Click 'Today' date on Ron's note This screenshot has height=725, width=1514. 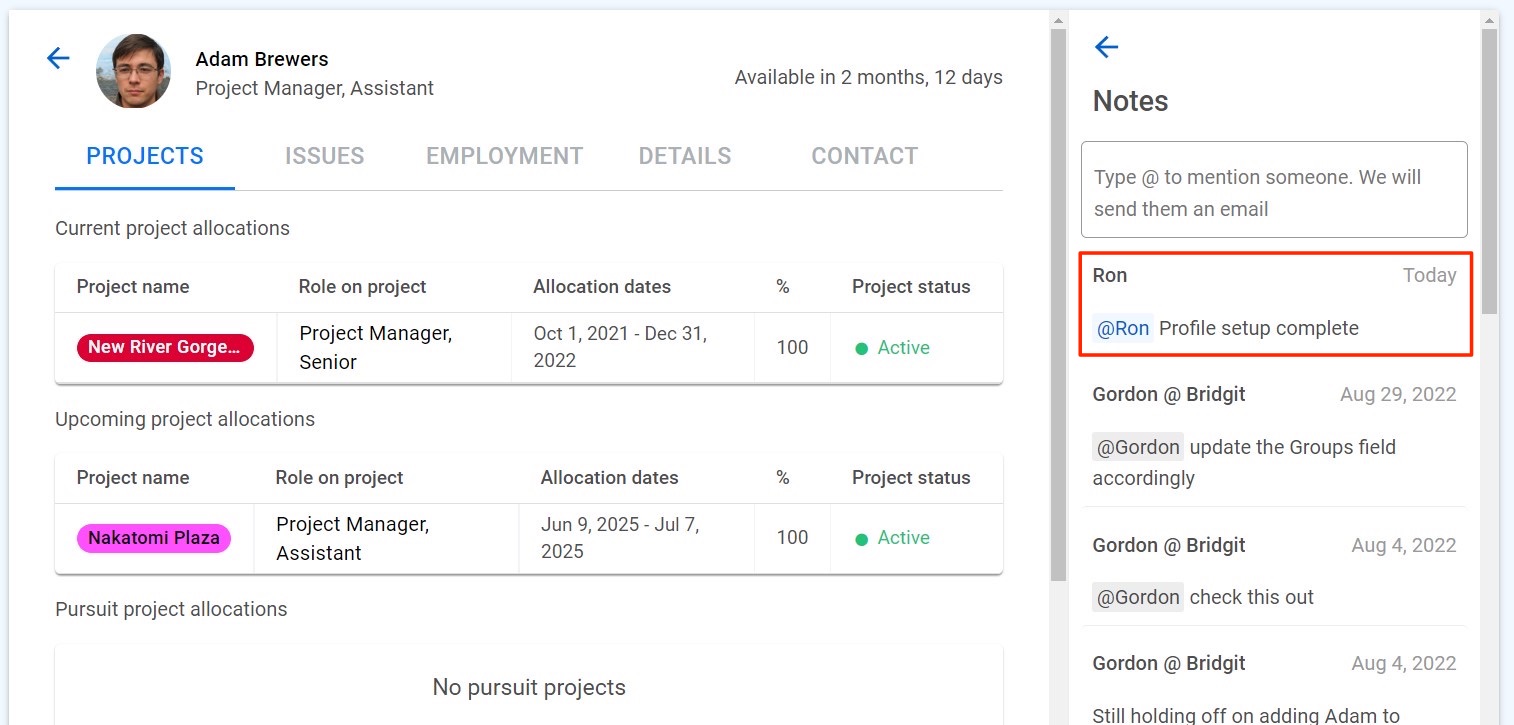[1429, 275]
